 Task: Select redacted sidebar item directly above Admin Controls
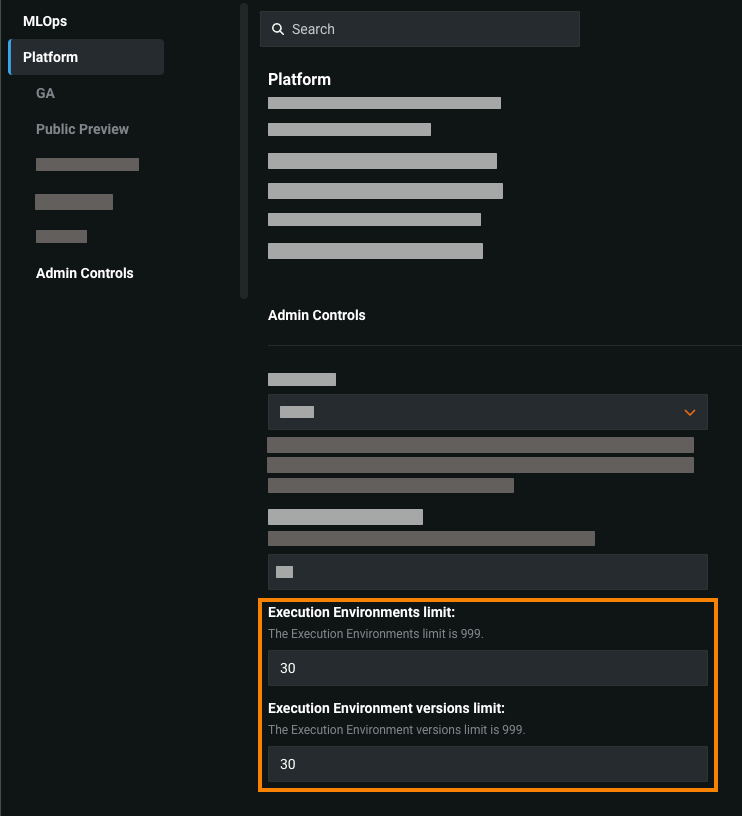[x=61, y=237]
